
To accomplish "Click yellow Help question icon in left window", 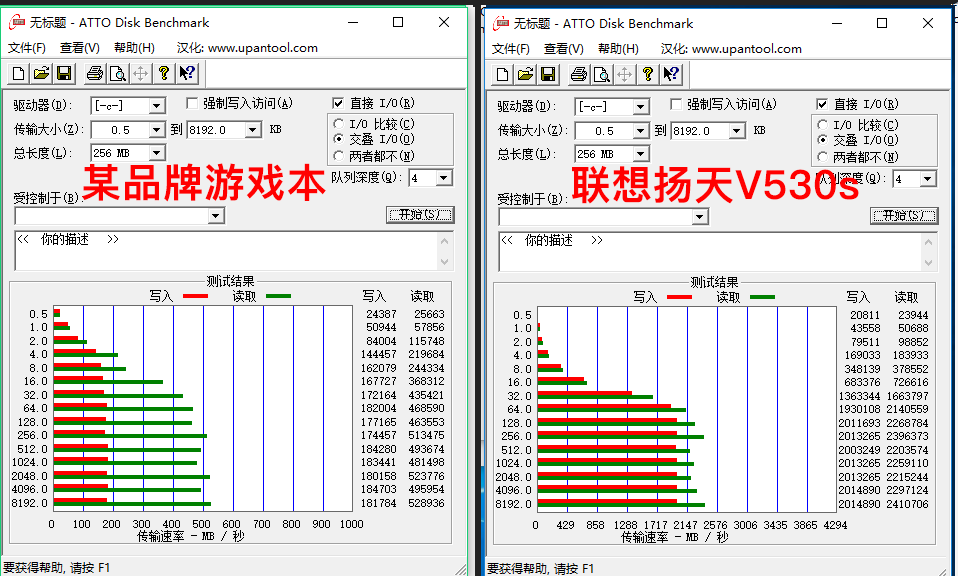I will click(163, 74).
